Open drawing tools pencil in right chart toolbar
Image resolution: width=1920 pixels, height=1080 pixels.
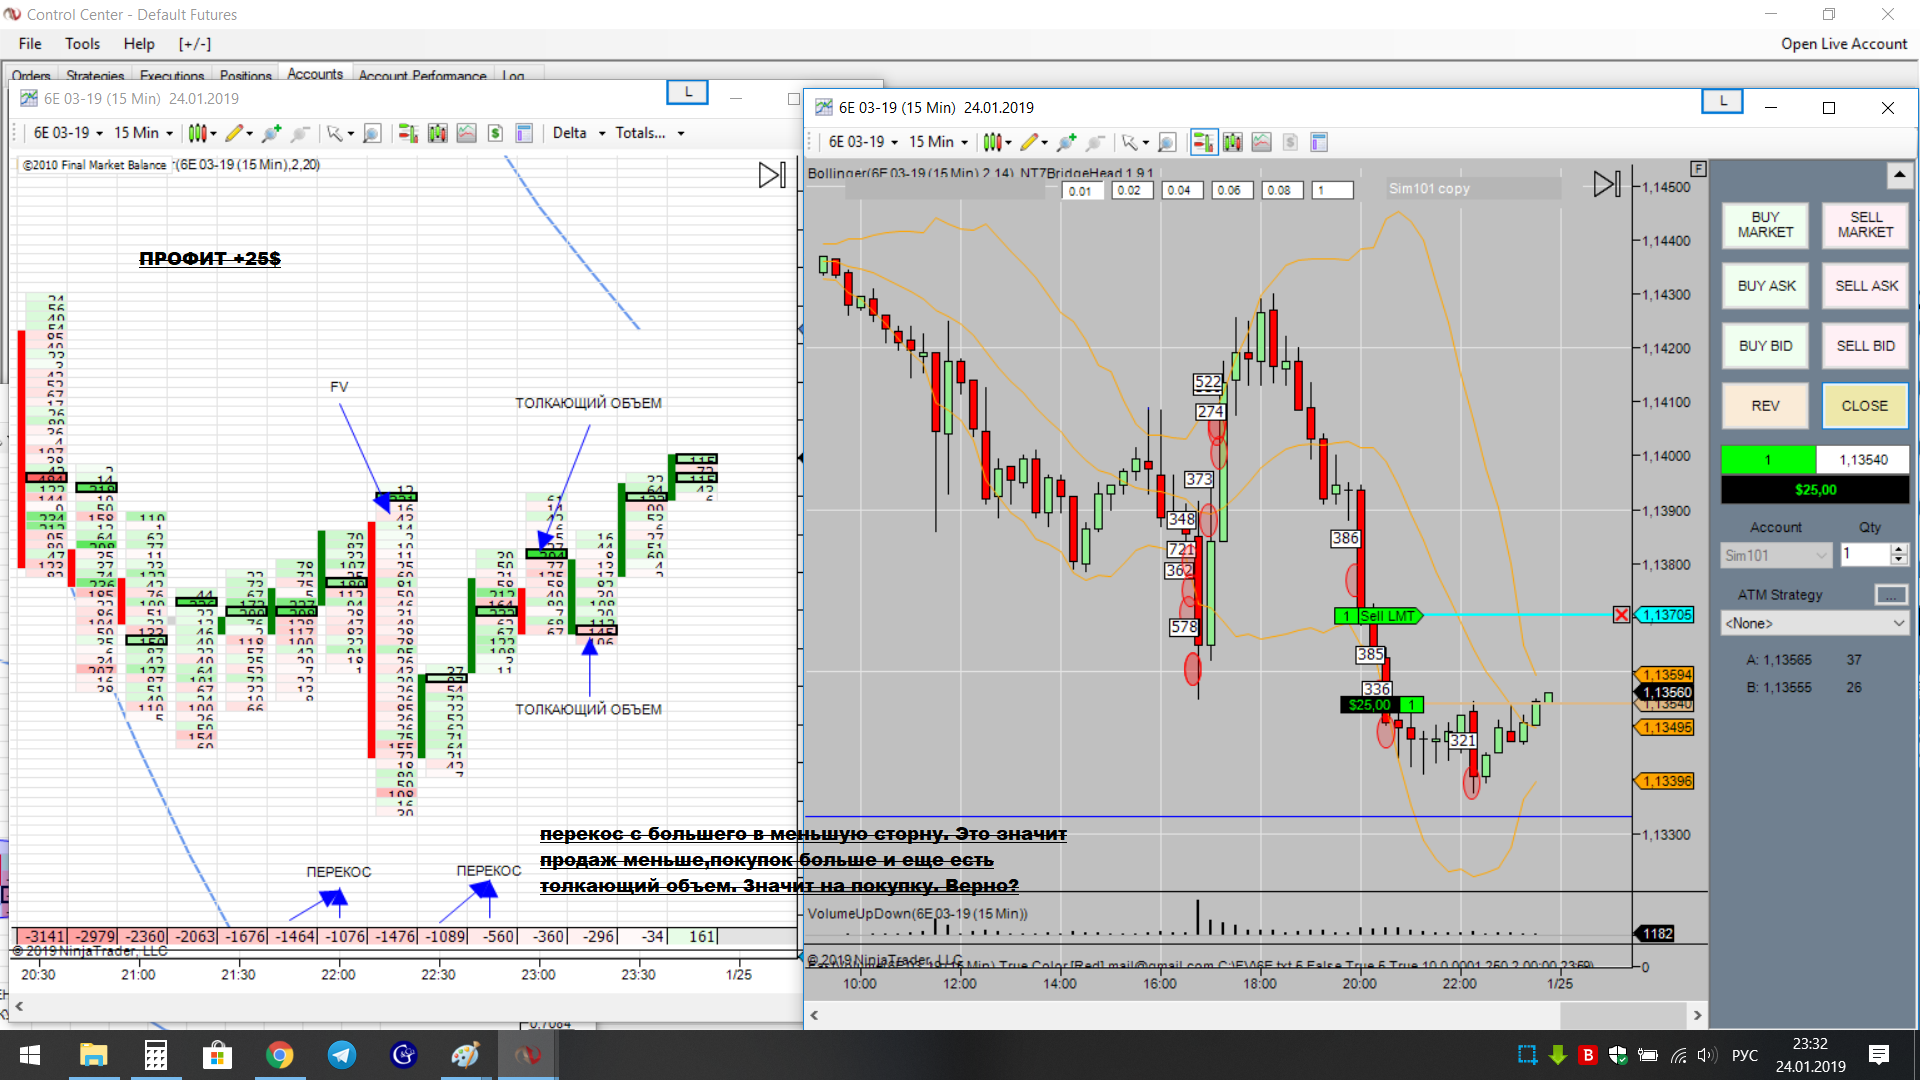[1029, 142]
